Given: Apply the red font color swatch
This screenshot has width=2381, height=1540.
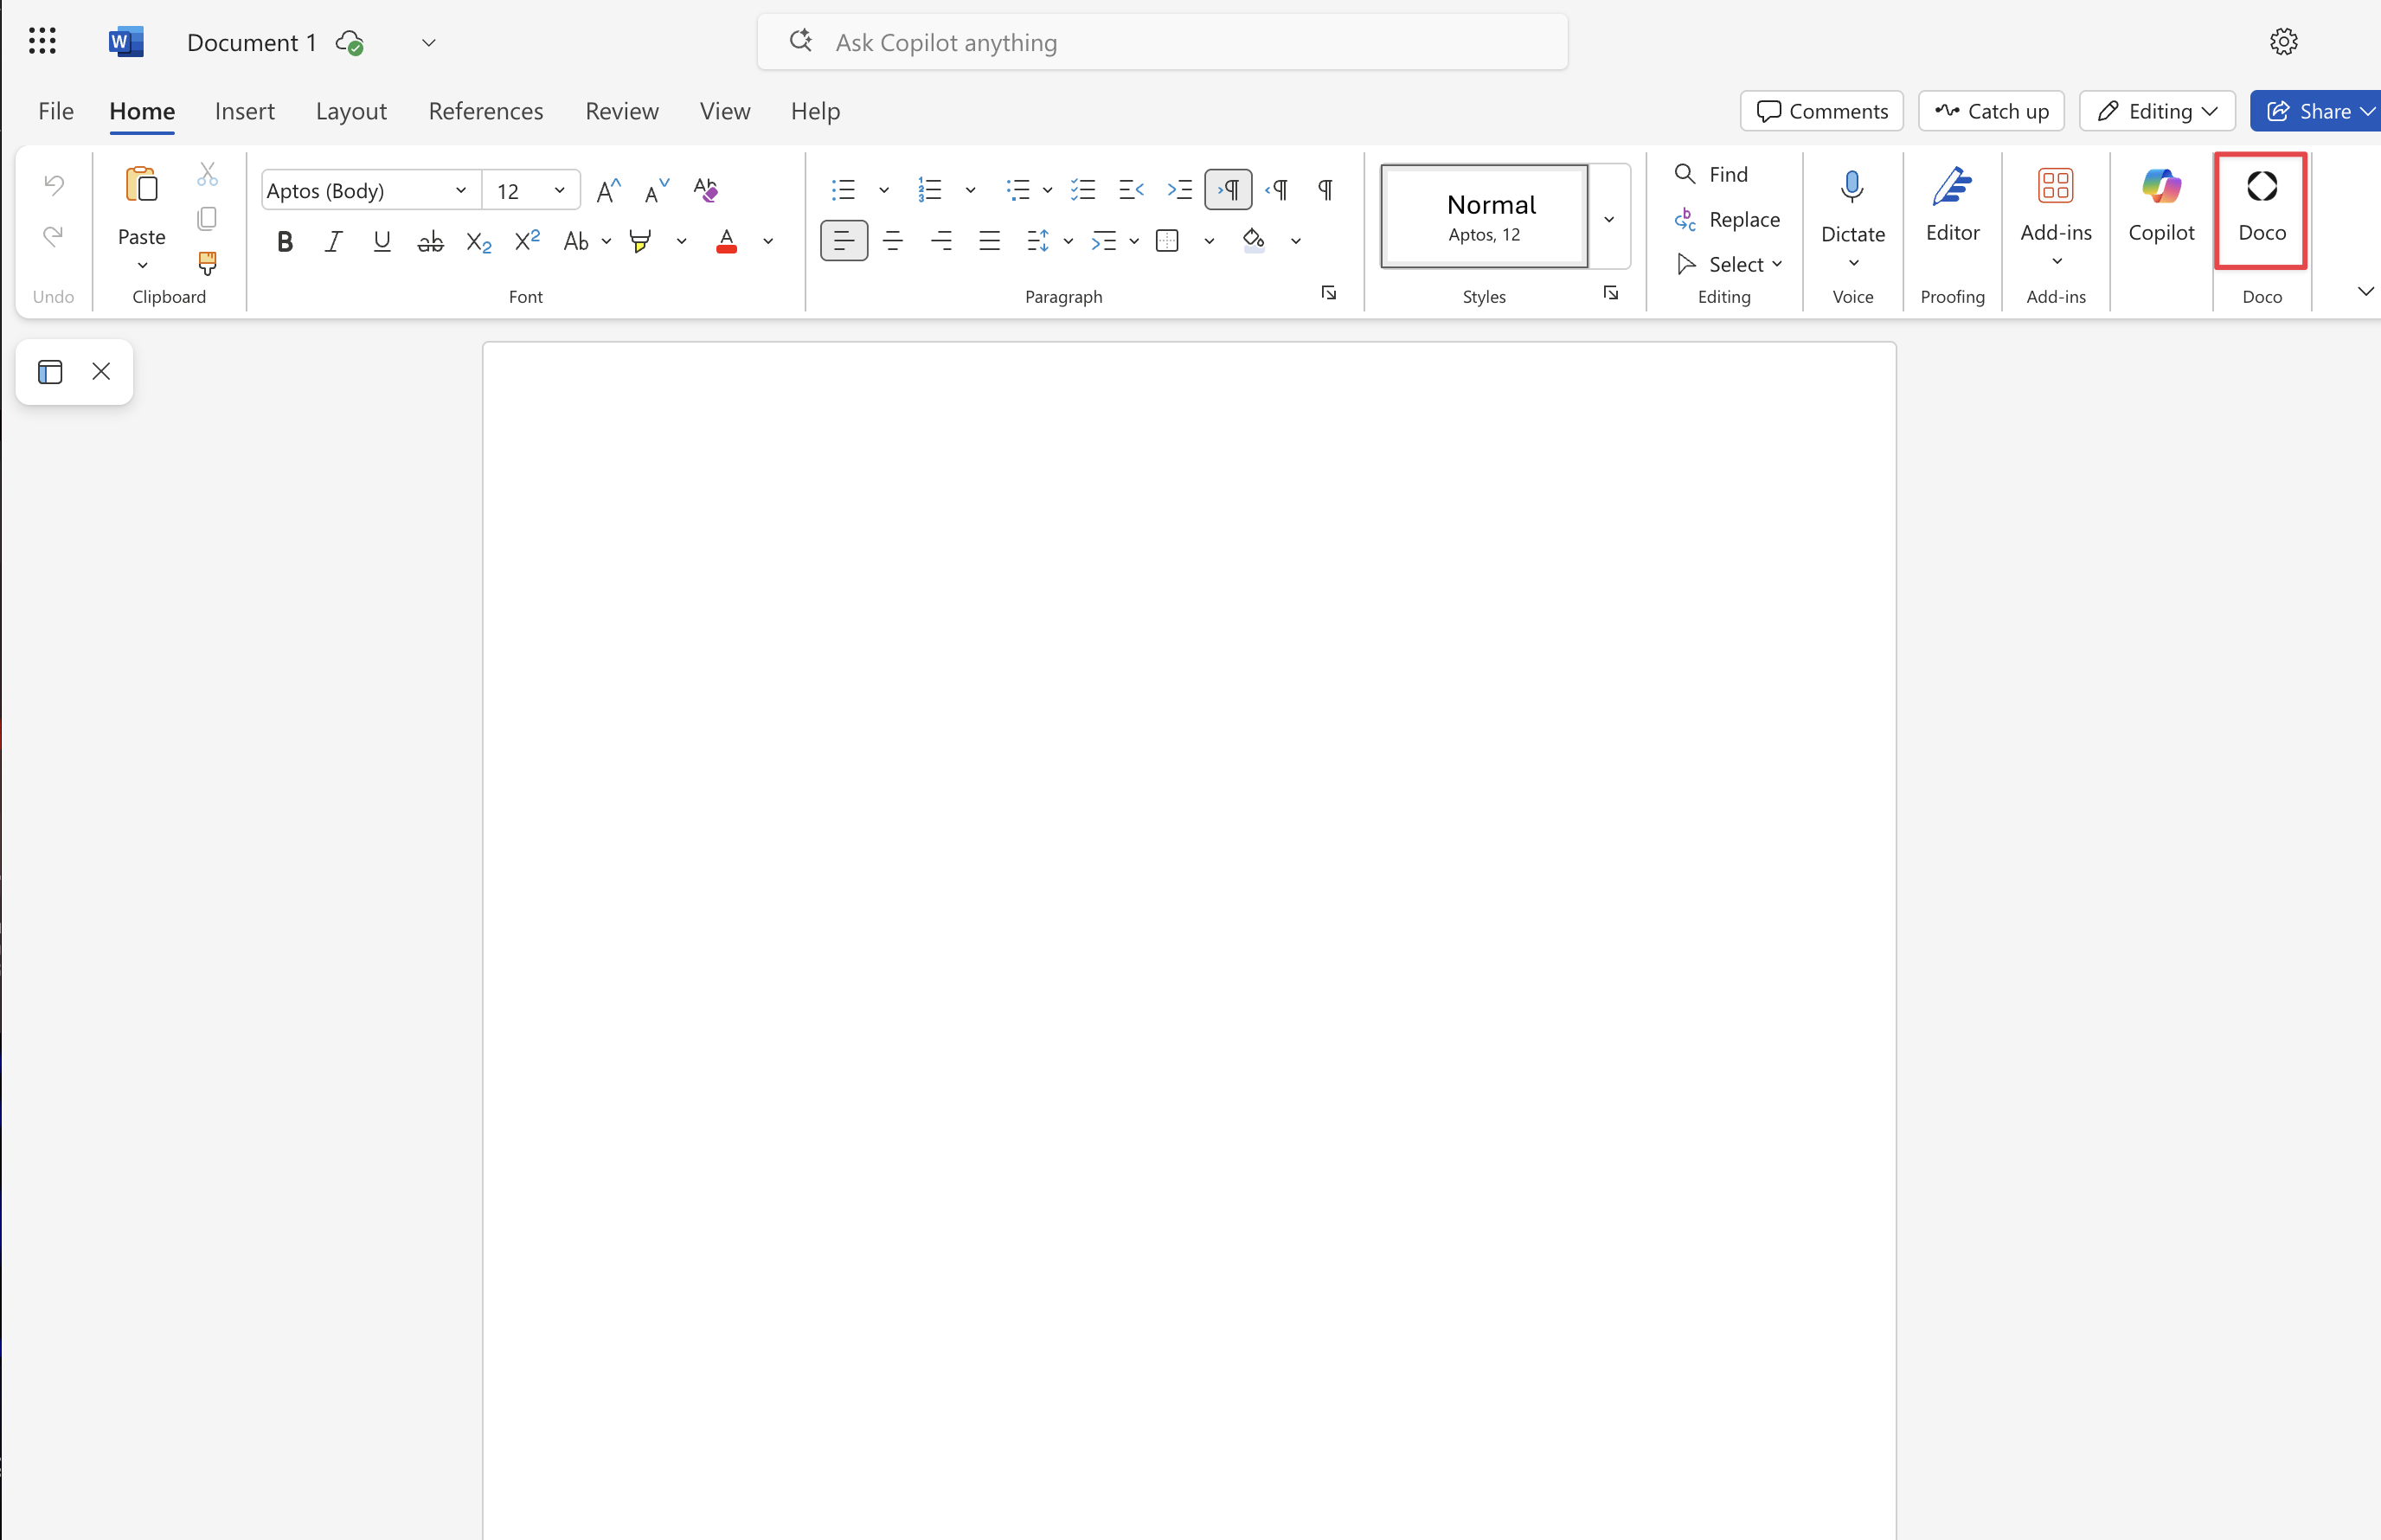Looking at the screenshot, I should pos(726,240).
